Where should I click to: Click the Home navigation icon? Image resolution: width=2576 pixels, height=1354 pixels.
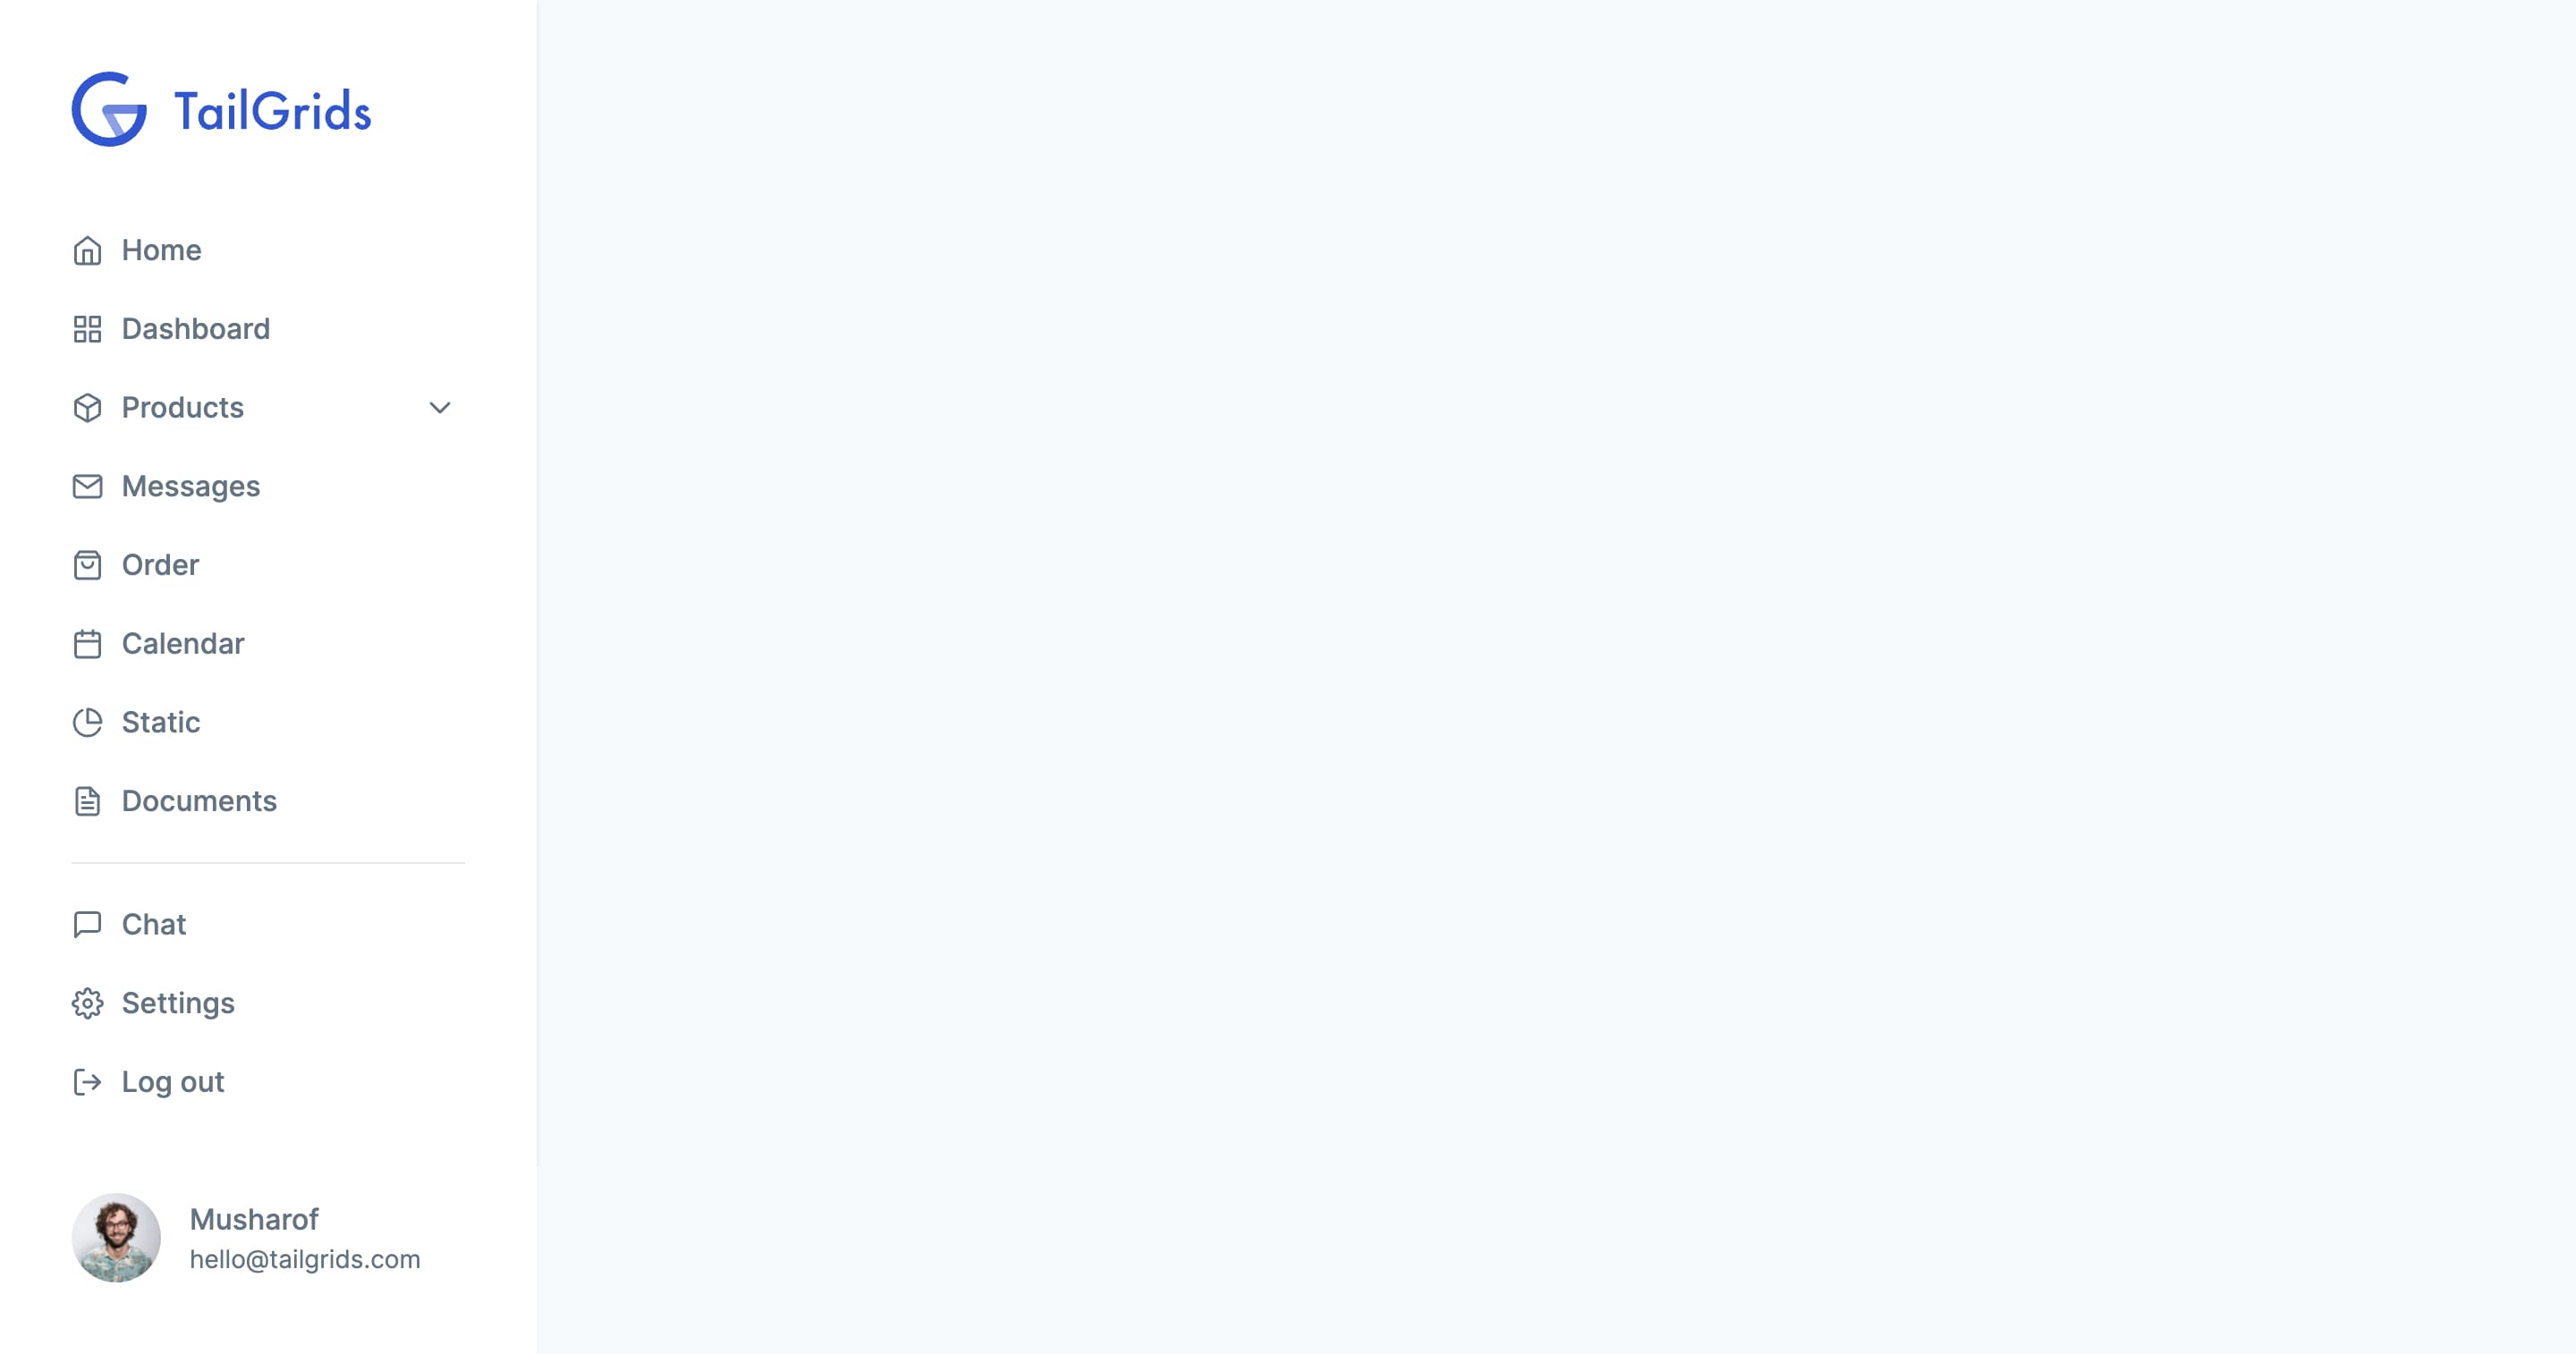pos(87,250)
